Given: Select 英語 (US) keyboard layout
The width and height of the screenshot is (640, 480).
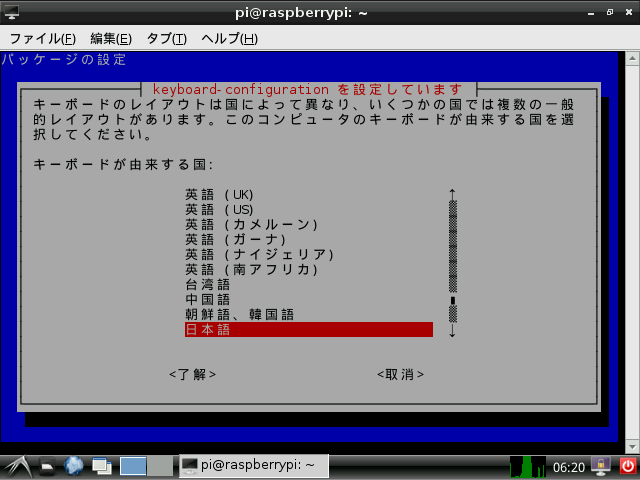Looking at the screenshot, I should point(219,210).
